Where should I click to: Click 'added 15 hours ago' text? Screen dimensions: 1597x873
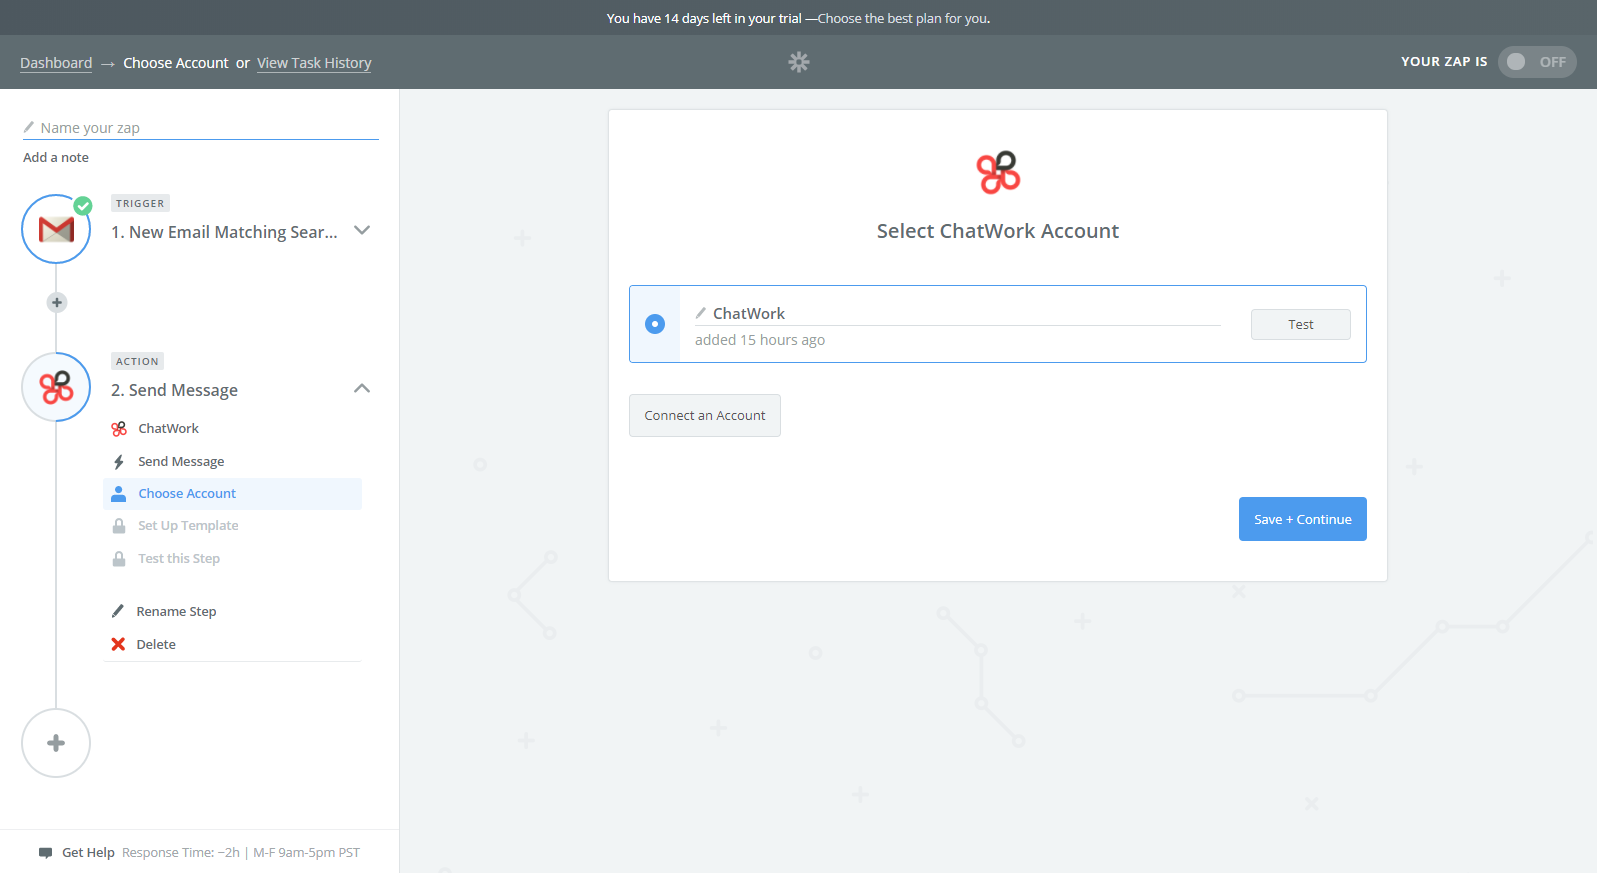click(x=760, y=340)
